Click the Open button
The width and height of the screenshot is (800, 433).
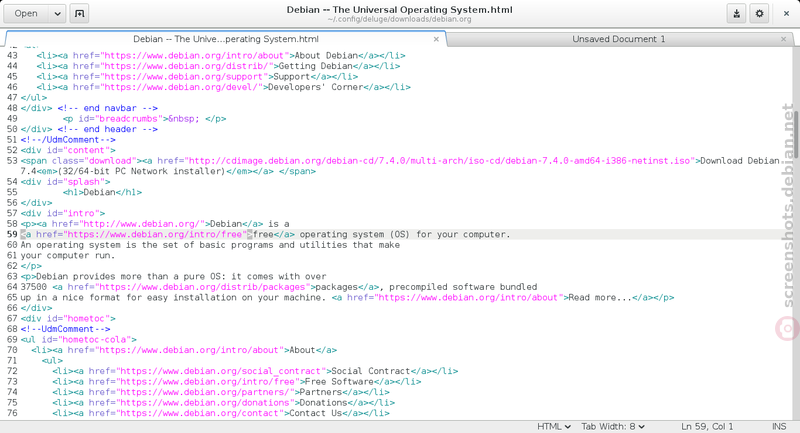26,14
